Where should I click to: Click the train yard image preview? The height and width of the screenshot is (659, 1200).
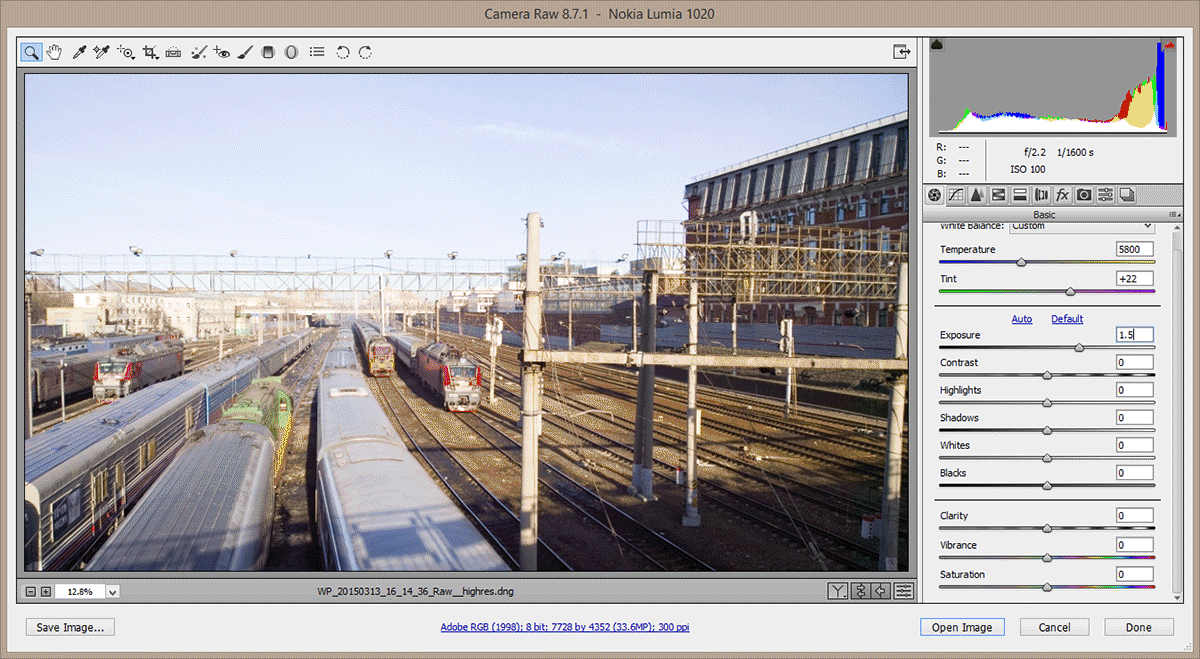[x=466, y=322]
